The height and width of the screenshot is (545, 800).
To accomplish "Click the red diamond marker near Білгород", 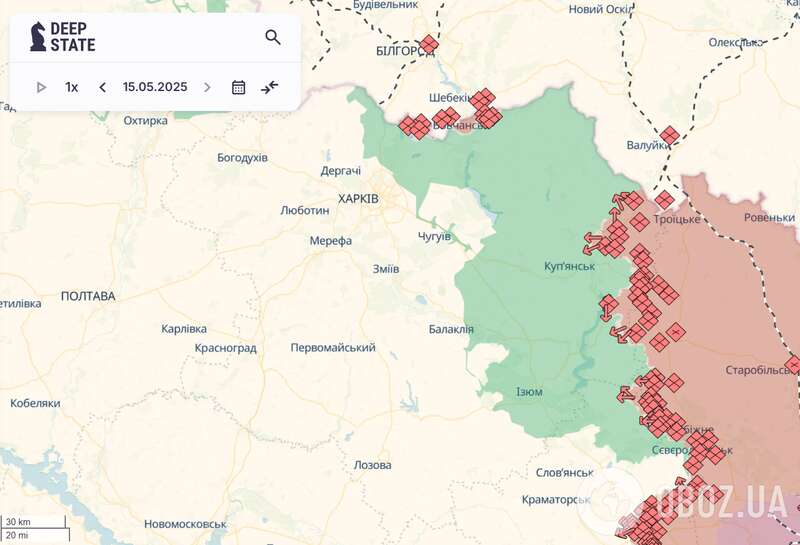I will [x=429, y=44].
